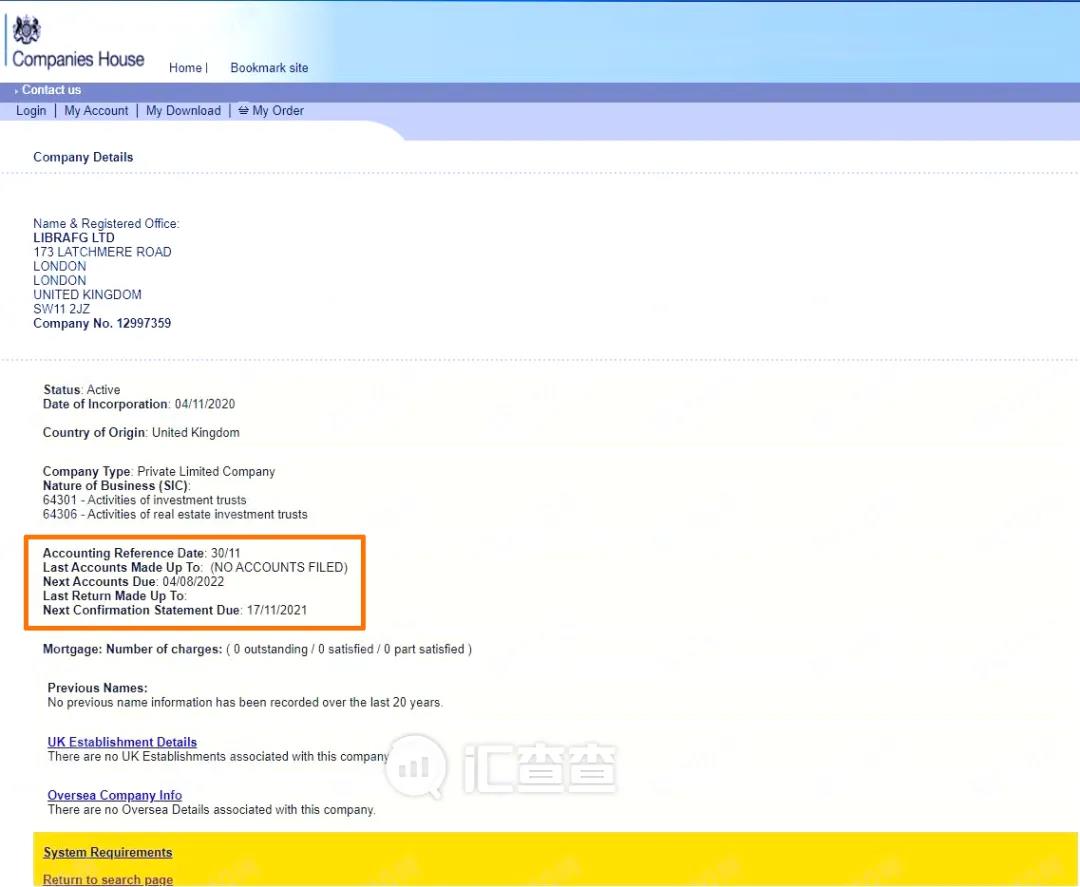This screenshot has height=887, width=1080.
Task: Click the (NO ACCOUNTS FILED) text
Action: click(279, 567)
